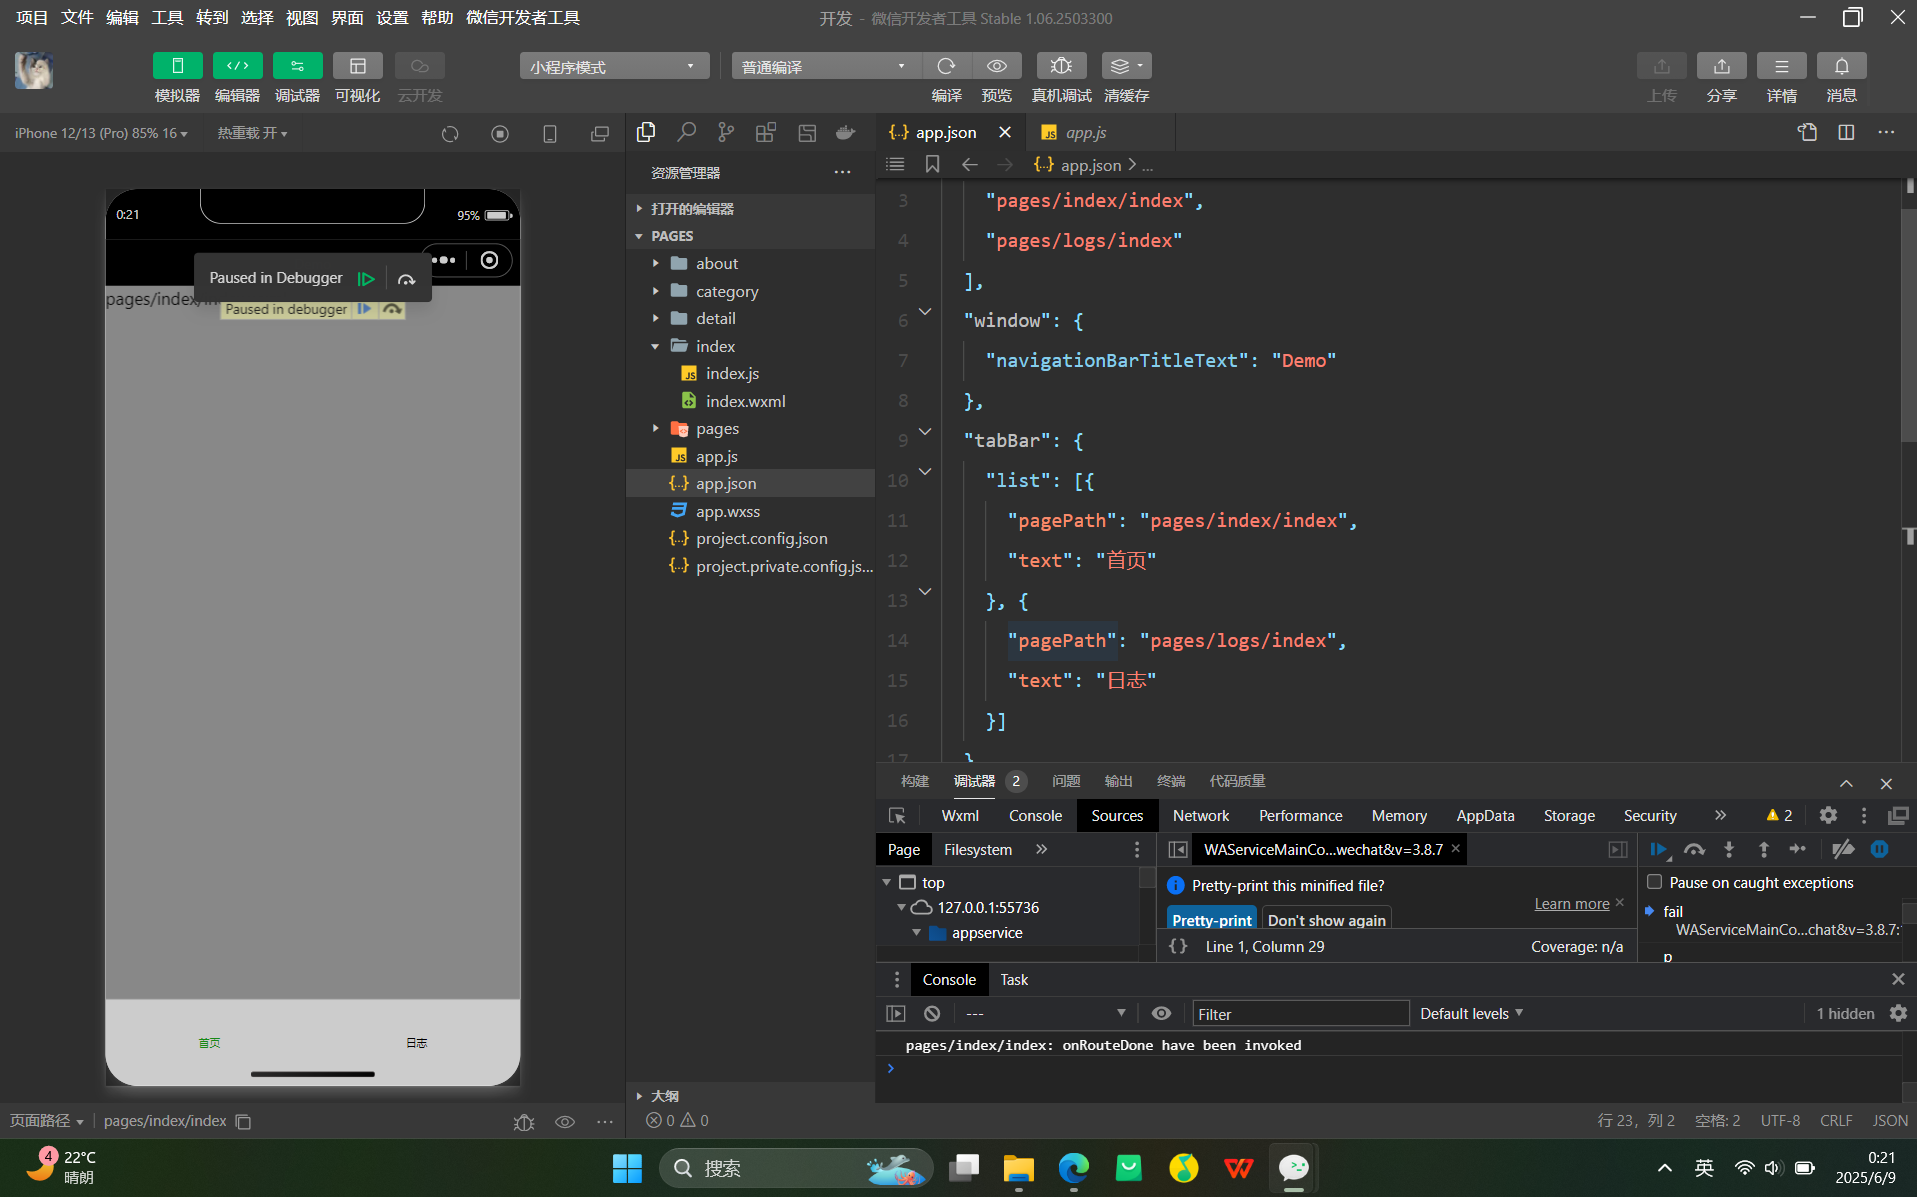Image resolution: width=1917 pixels, height=1197 pixels.
Task: Open the Clear Cache layers icon
Action: (x=1126, y=66)
